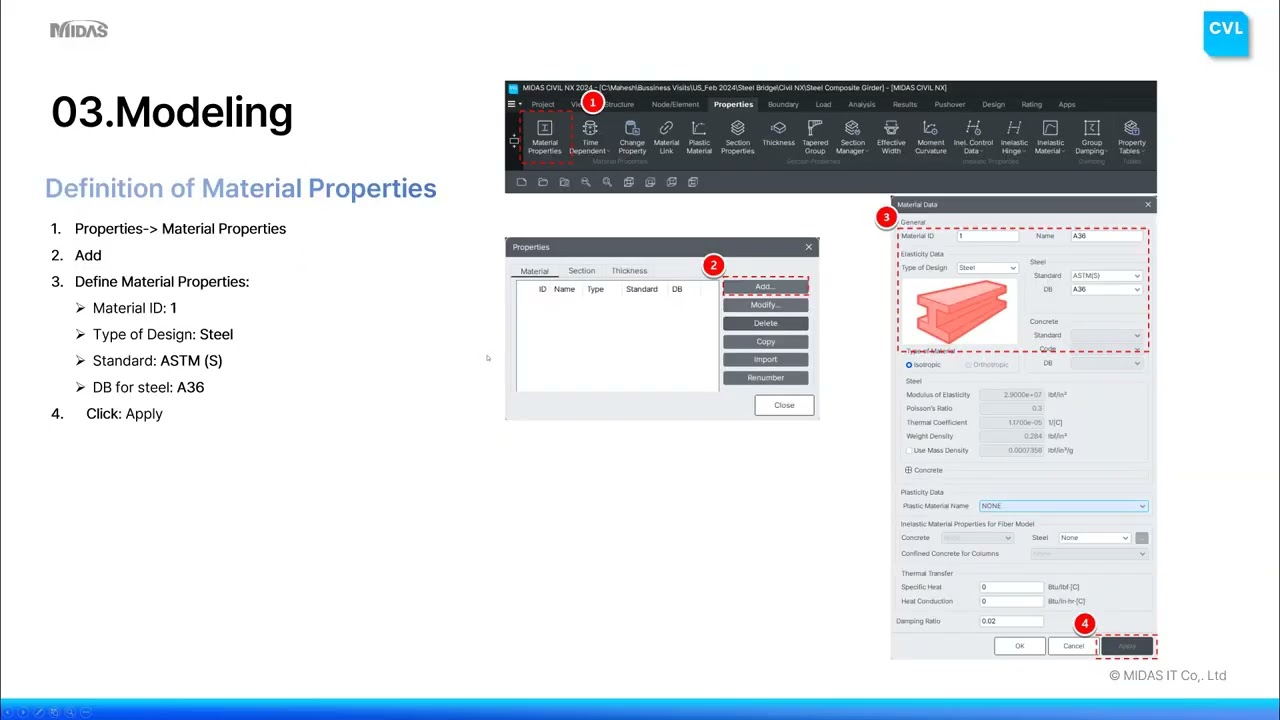Screen dimensions: 1280x720
Task: Open the Confined Concrete for Columns dropdown
Action: point(1088,553)
